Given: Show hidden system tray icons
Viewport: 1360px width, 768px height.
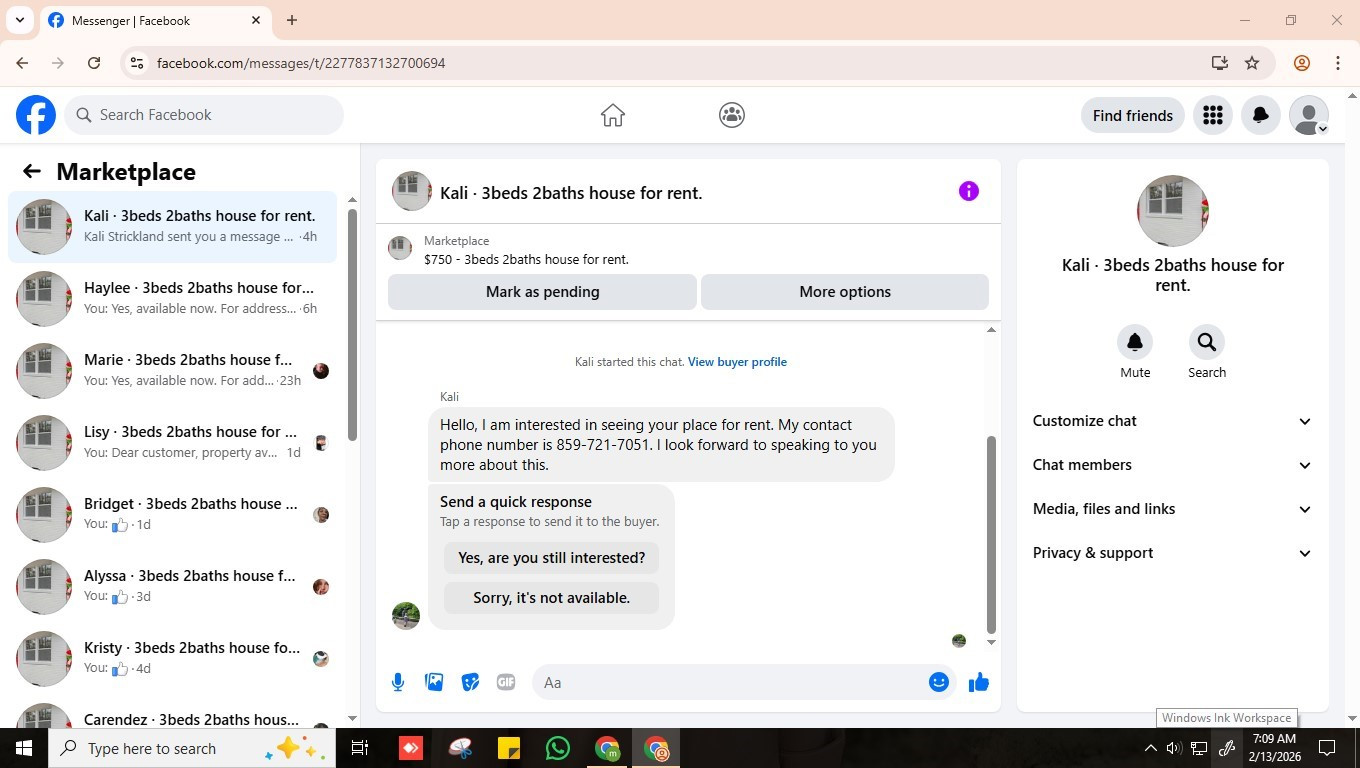Looking at the screenshot, I should click(x=1150, y=748).
